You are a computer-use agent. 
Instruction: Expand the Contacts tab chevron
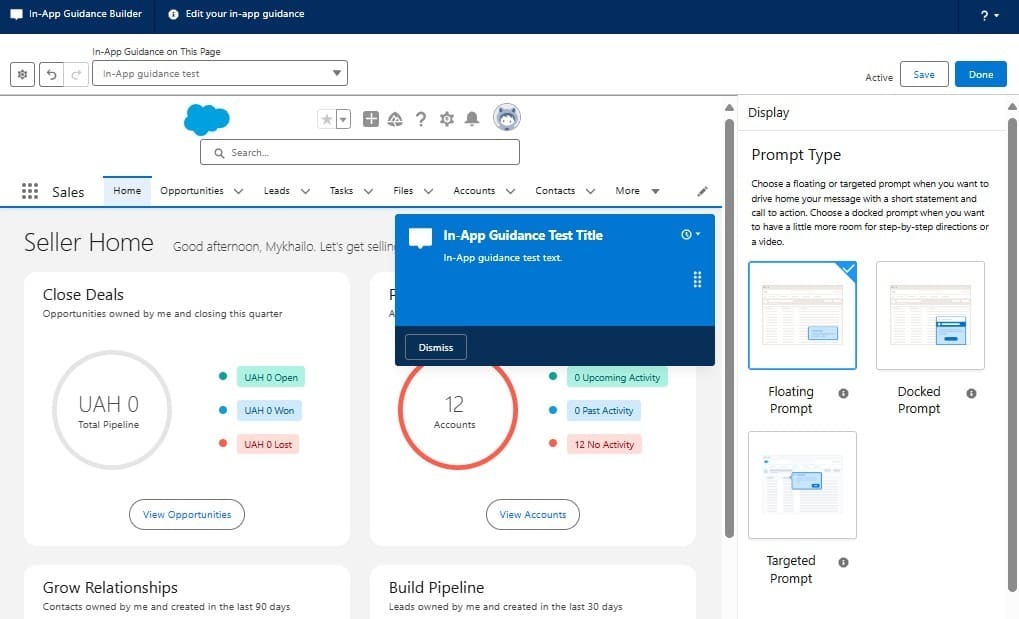point(590,191)
